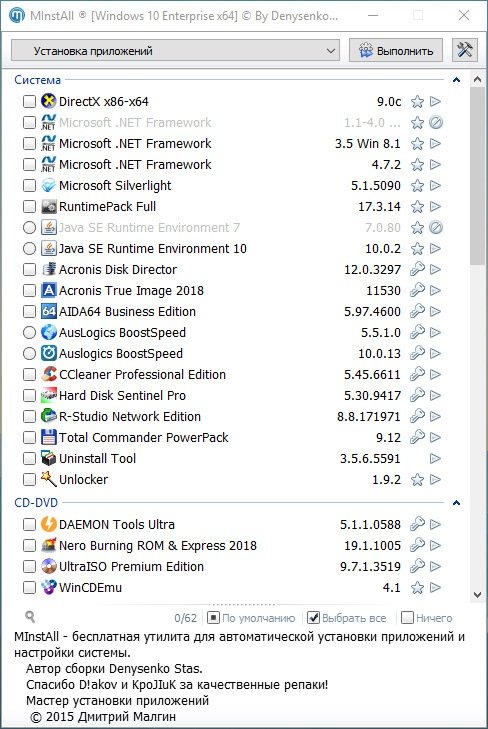Image resolution: width=488 pixels, height=729 pixels.
Task: Collapse the Система section
Action: click(x=456, y=80)
